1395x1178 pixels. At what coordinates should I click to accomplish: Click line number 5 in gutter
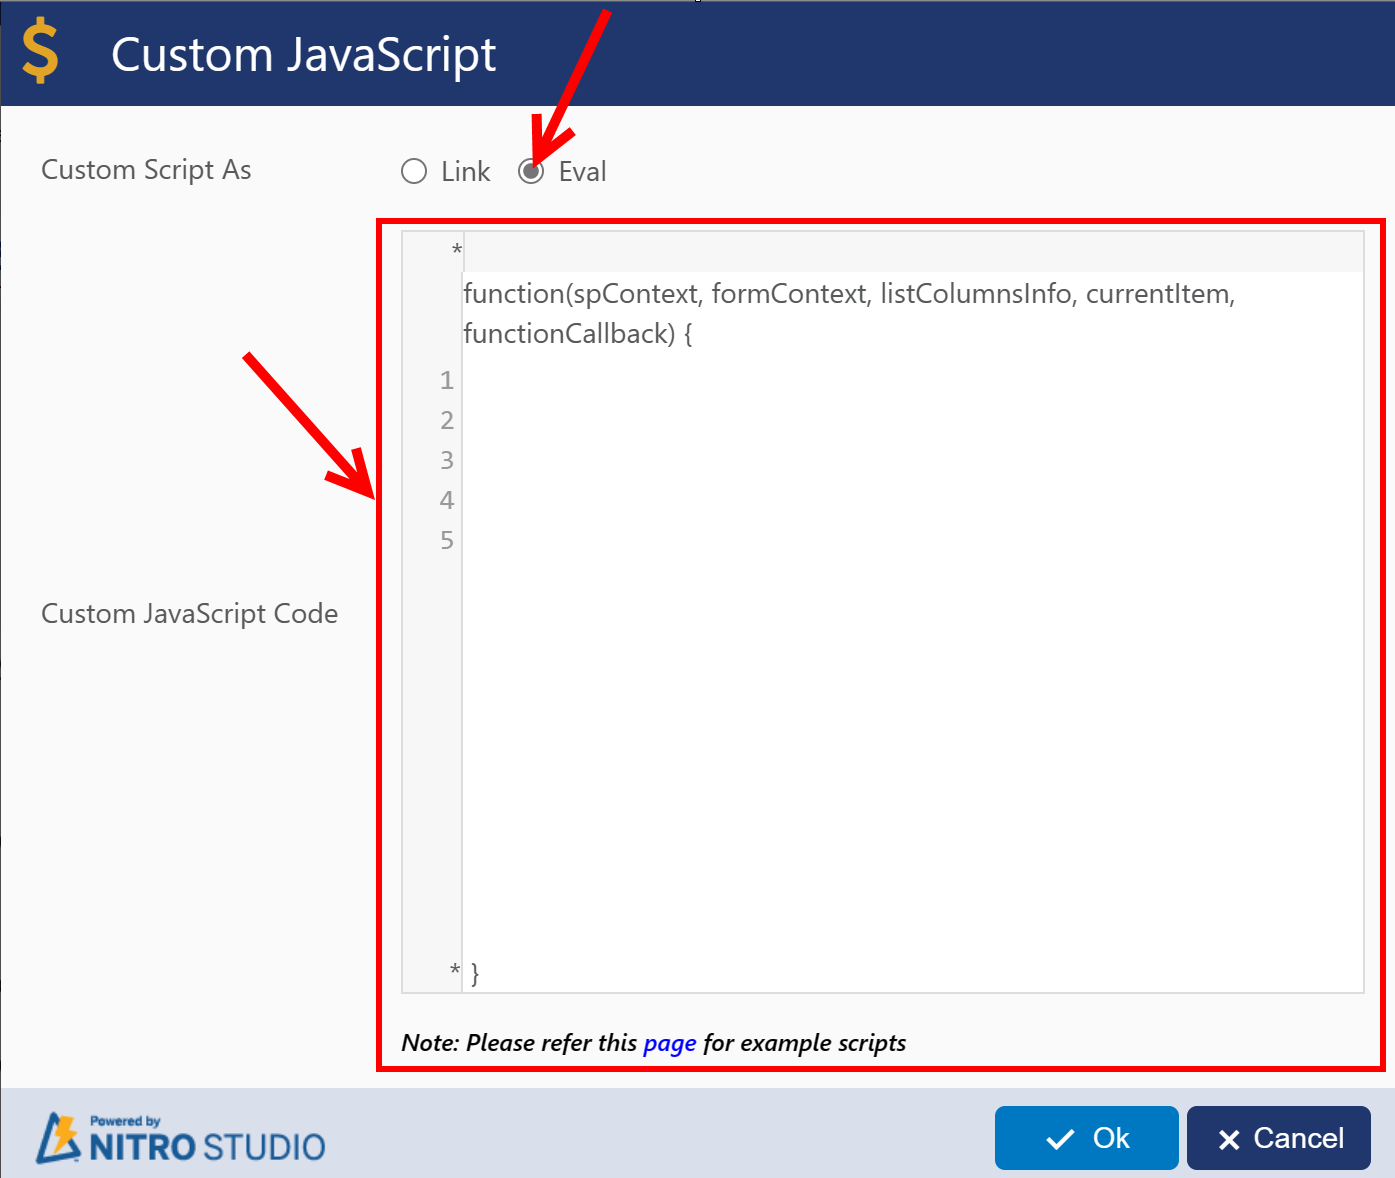pos(447,540)
